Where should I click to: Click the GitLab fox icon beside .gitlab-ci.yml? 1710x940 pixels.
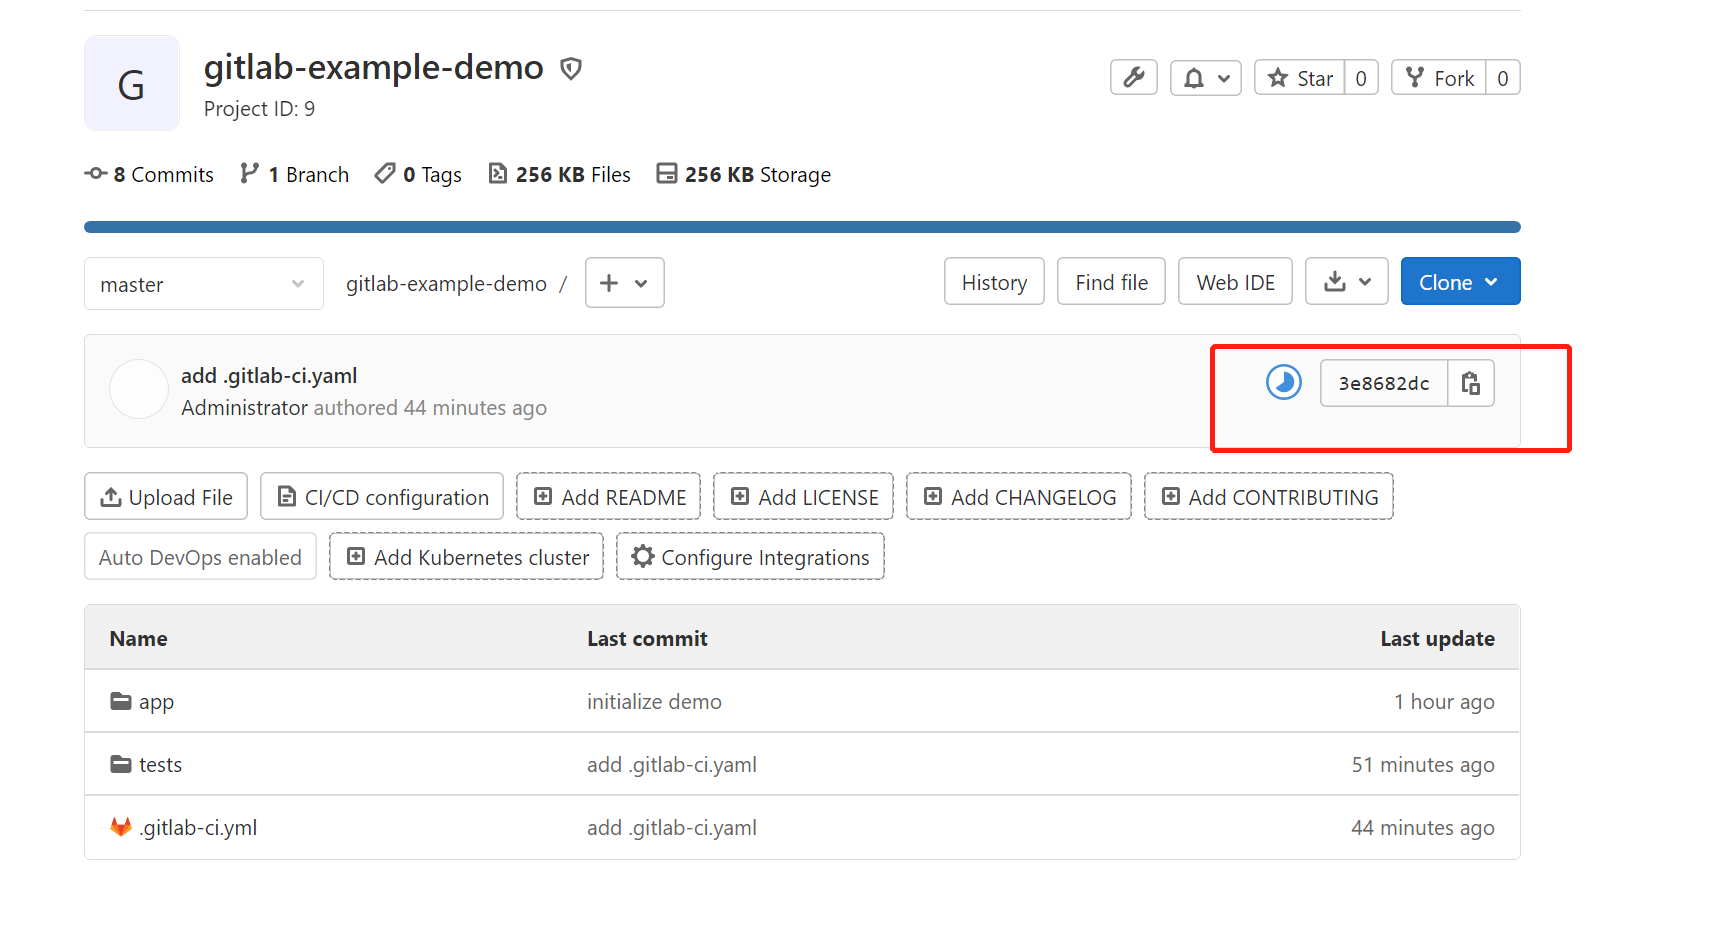tap(121, 827)
